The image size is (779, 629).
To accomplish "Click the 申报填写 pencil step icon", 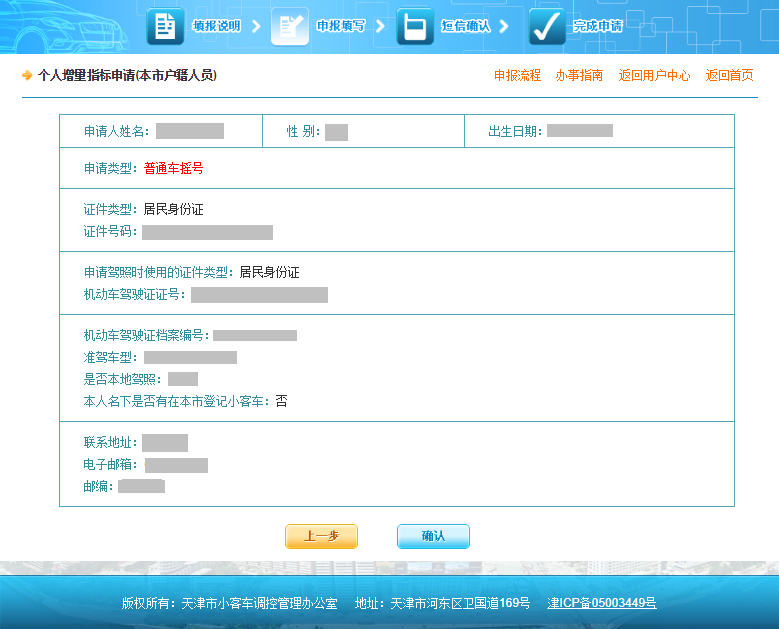I will [290, 26].
